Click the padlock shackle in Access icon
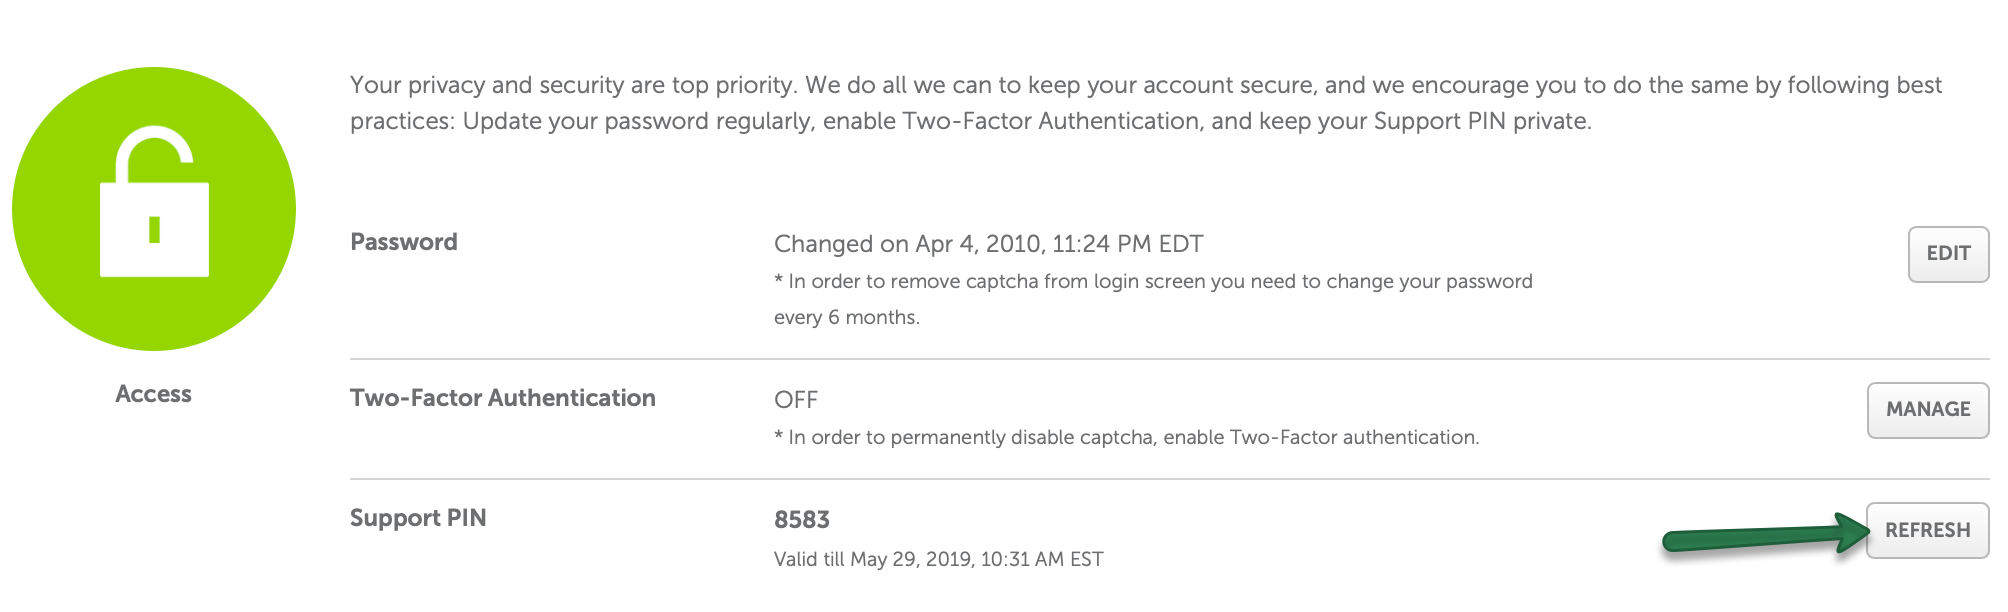Viewport: 2008px width, 612px height. click(154, 155)
